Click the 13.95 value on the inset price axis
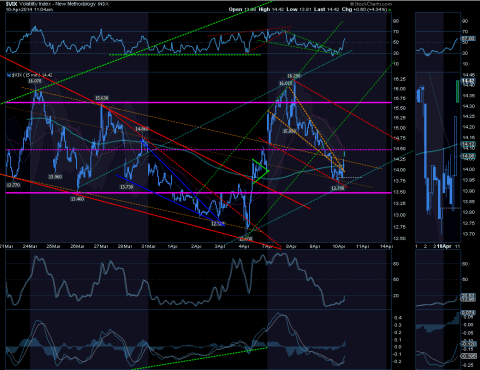This screenshot has width=480, height=370. pyautogui.click(x=469, y=180)
